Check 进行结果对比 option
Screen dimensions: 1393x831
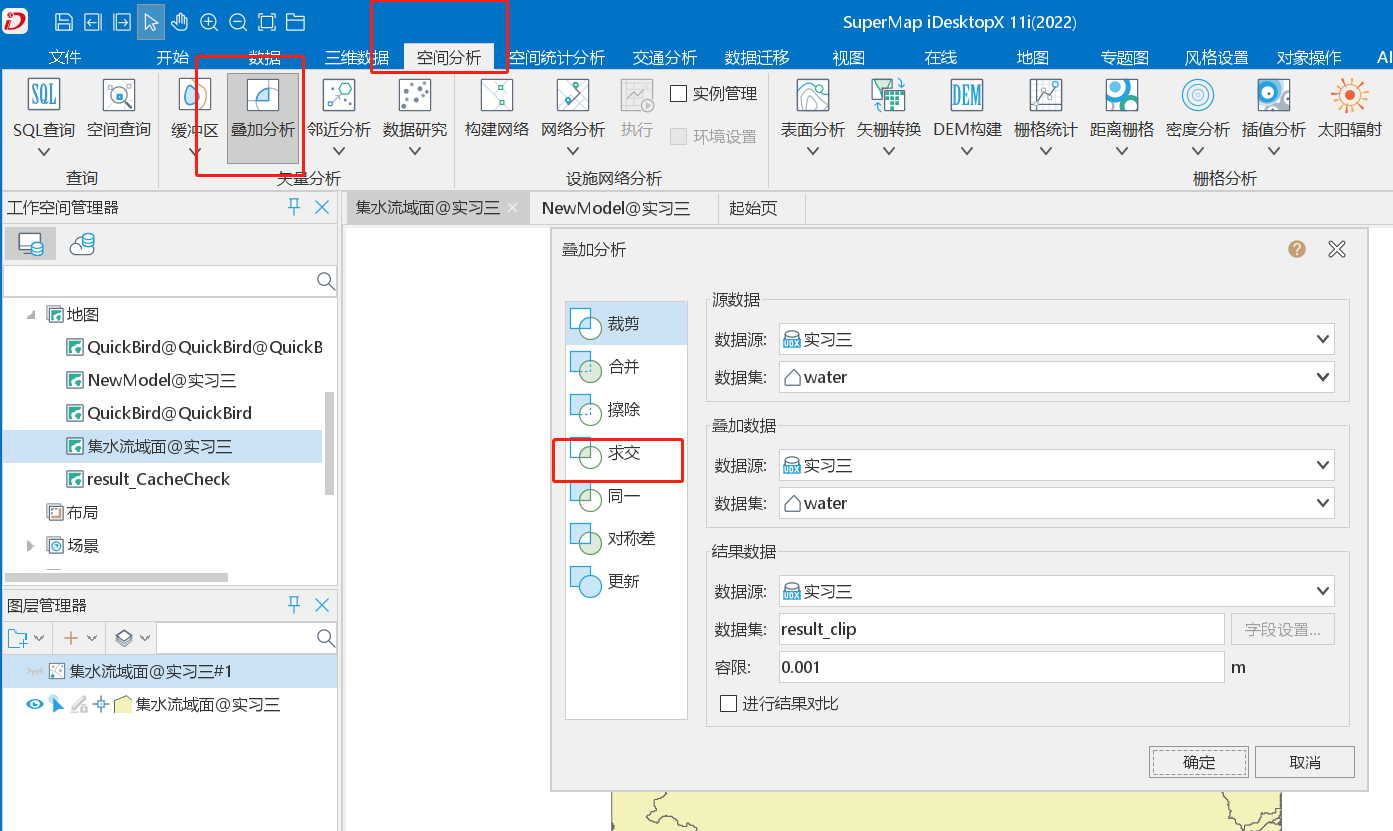click(x=728, y=703)
